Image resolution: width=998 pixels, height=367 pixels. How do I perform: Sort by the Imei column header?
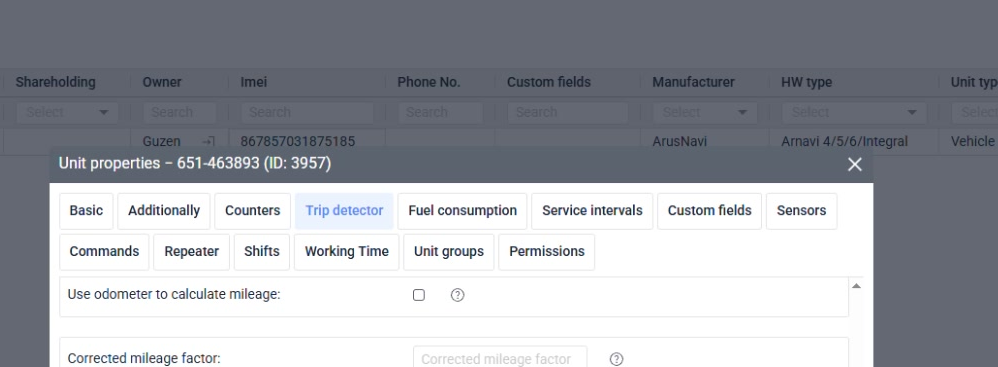(254, 83)
